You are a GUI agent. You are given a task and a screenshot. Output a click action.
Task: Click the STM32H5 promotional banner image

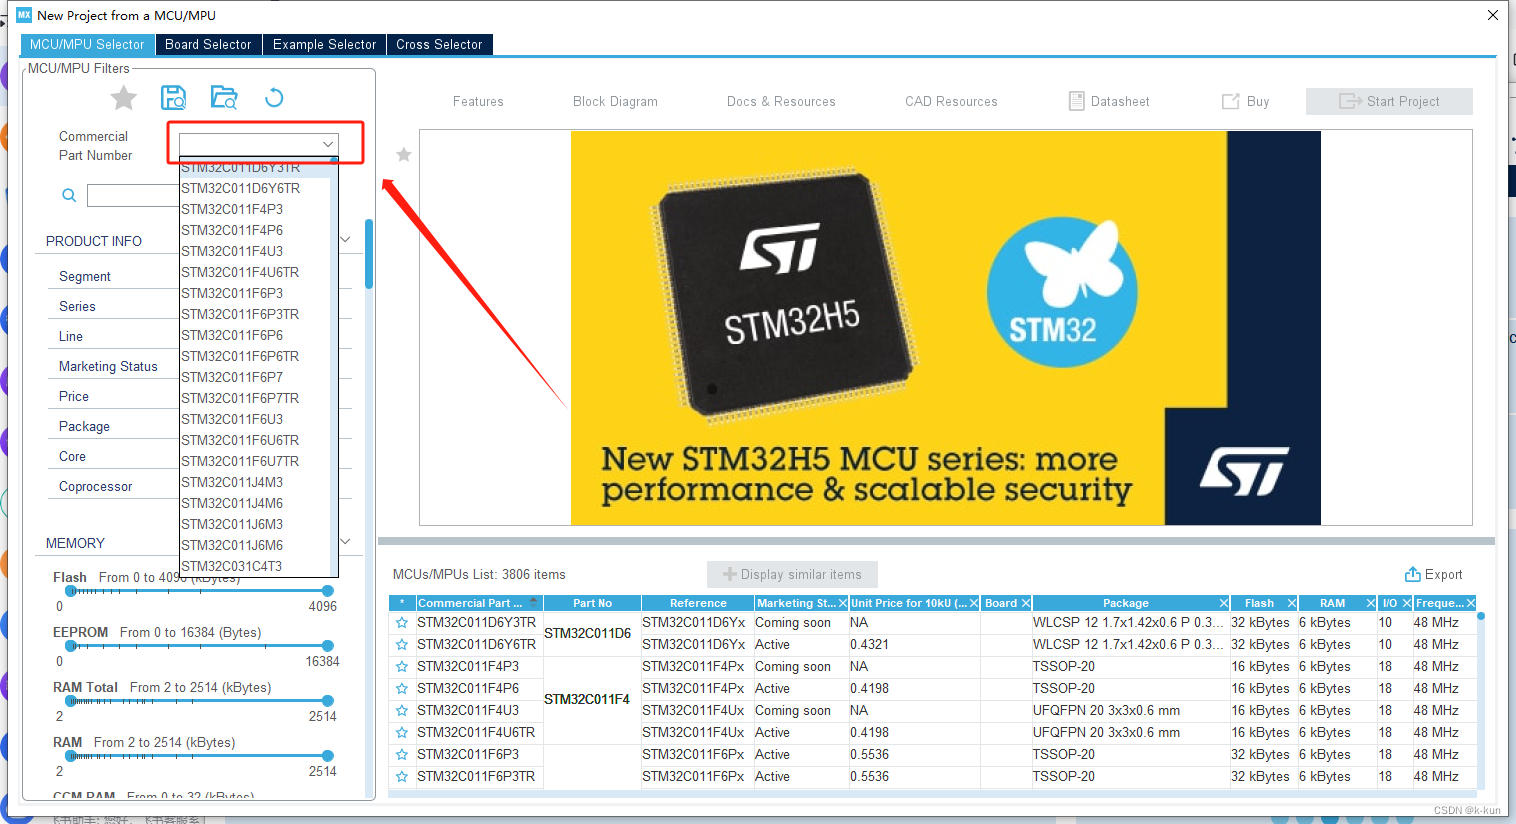945,327
